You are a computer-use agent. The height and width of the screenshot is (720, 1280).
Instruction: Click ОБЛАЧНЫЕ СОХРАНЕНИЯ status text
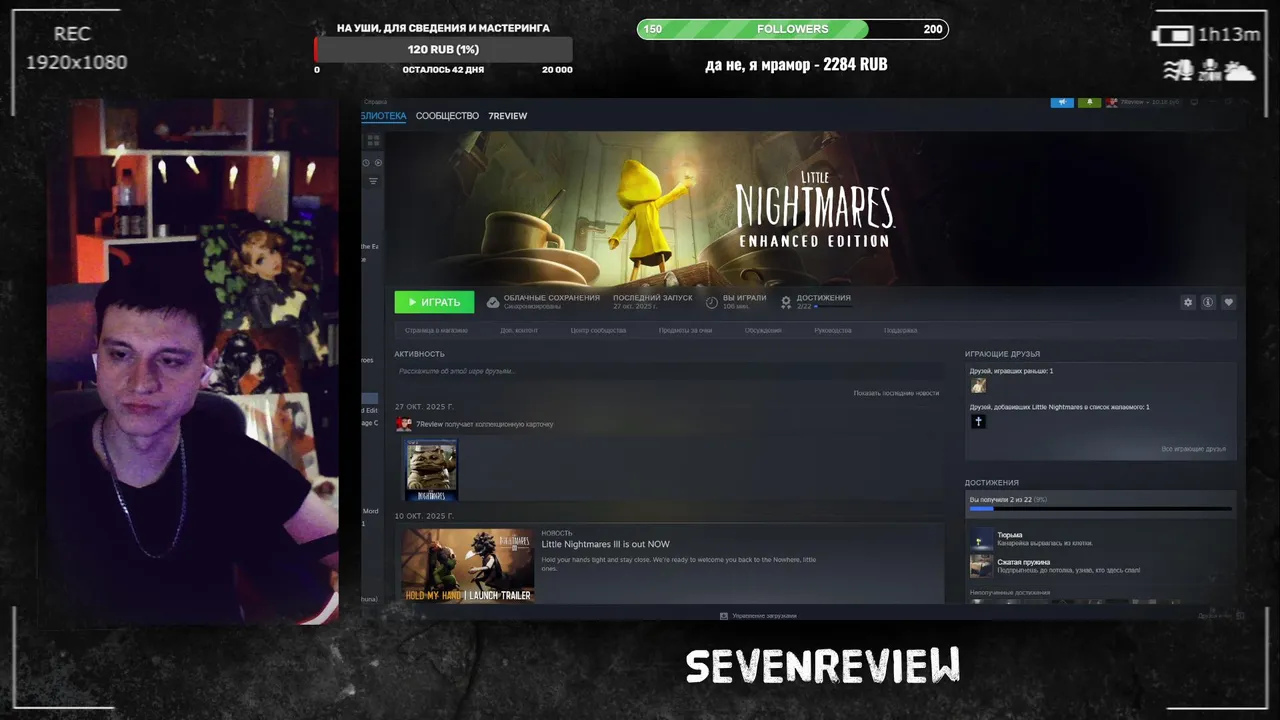pyautogui.click(x=551, y=298)
